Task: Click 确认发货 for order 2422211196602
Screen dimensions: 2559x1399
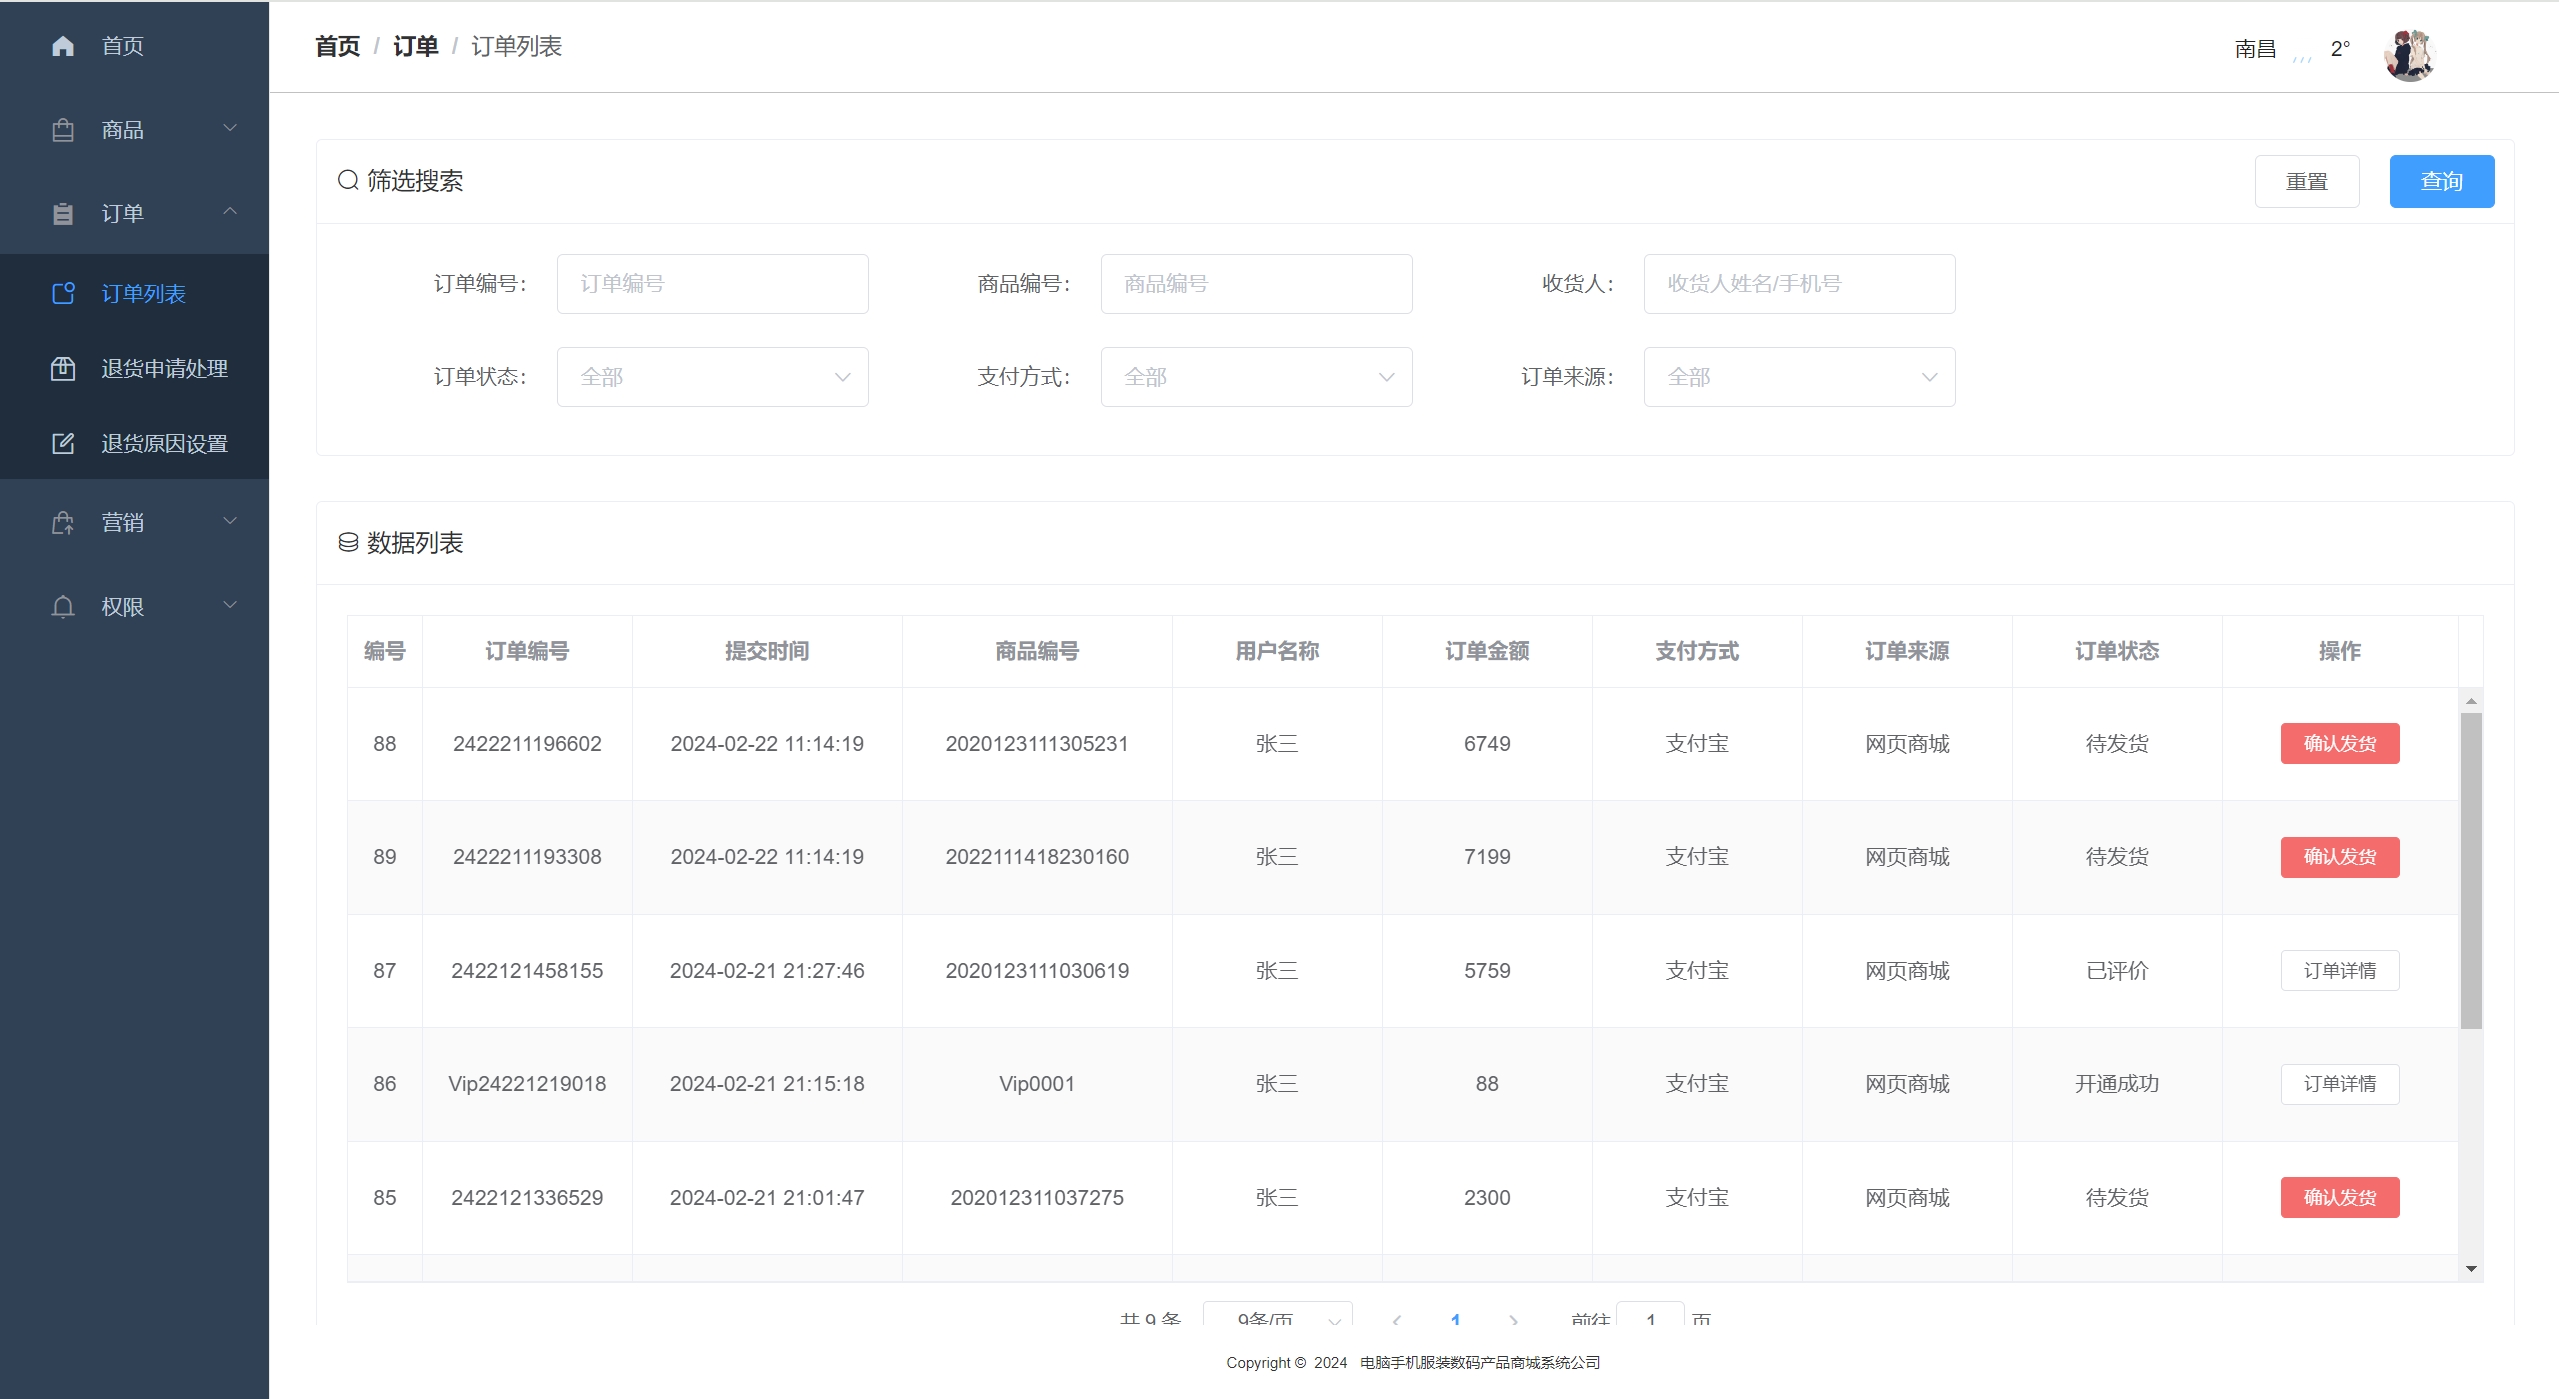Action: (x=2339, y=743)
